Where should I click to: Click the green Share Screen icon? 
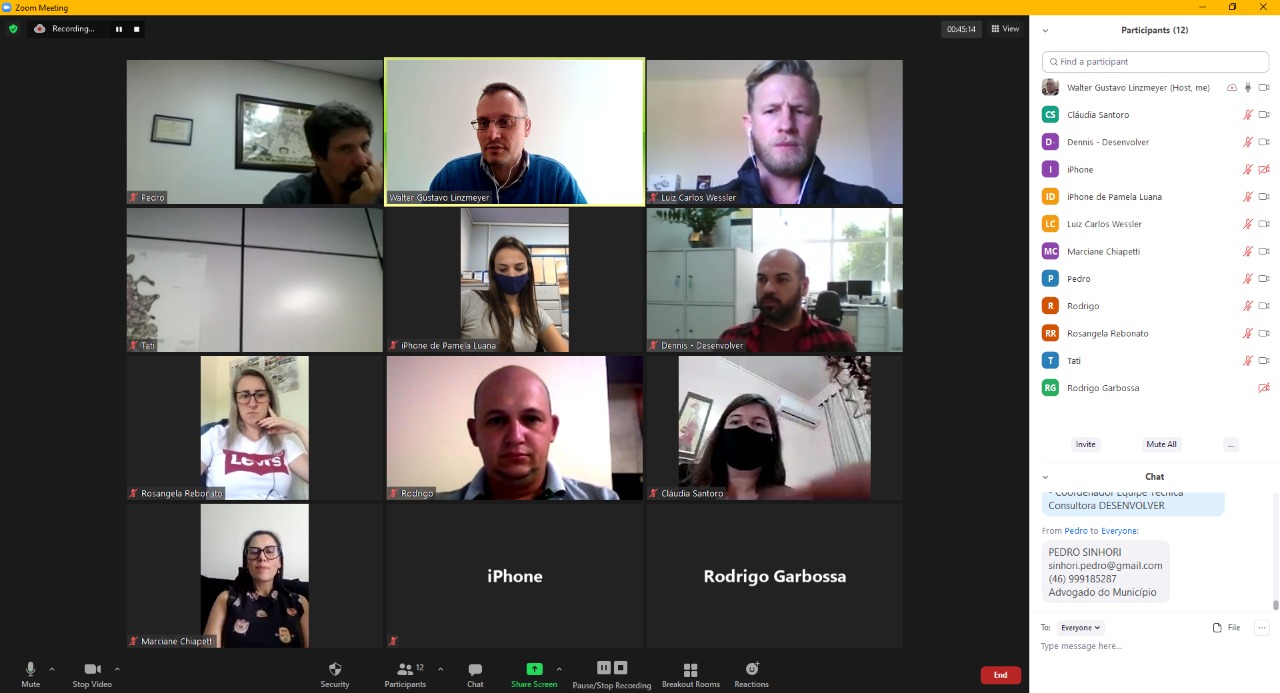click(x=534, y=669)
